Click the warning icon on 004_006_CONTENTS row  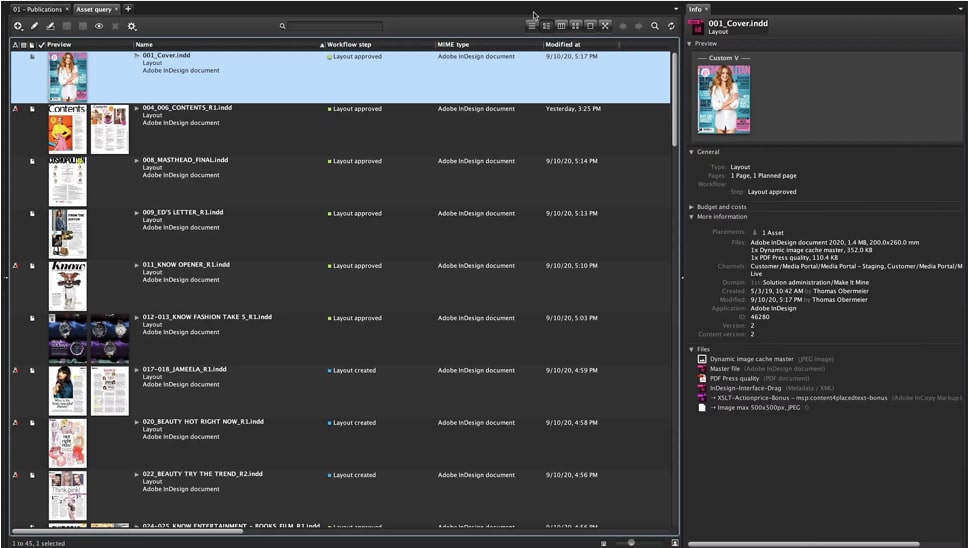(x=15, y=109)
